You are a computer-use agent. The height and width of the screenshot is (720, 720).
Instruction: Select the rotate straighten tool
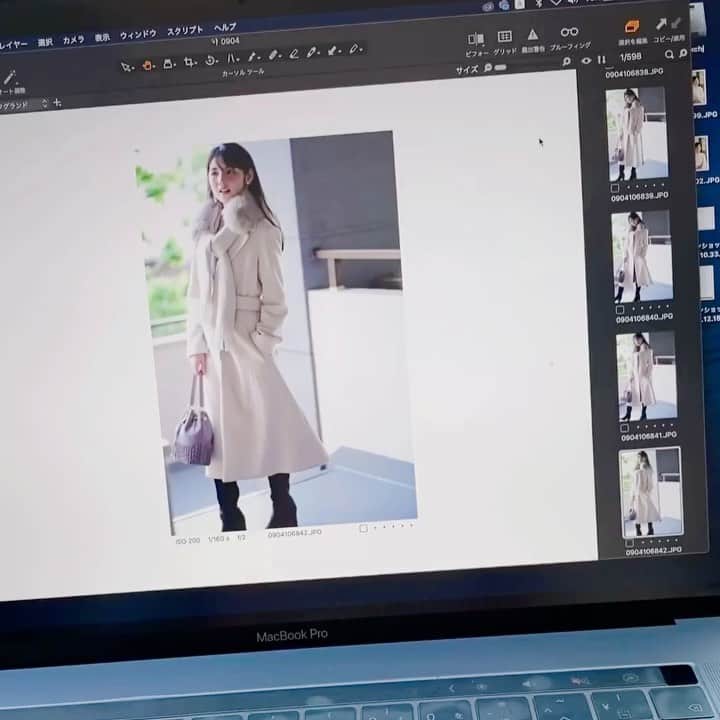pyautogui.click(x=211, y=60)
